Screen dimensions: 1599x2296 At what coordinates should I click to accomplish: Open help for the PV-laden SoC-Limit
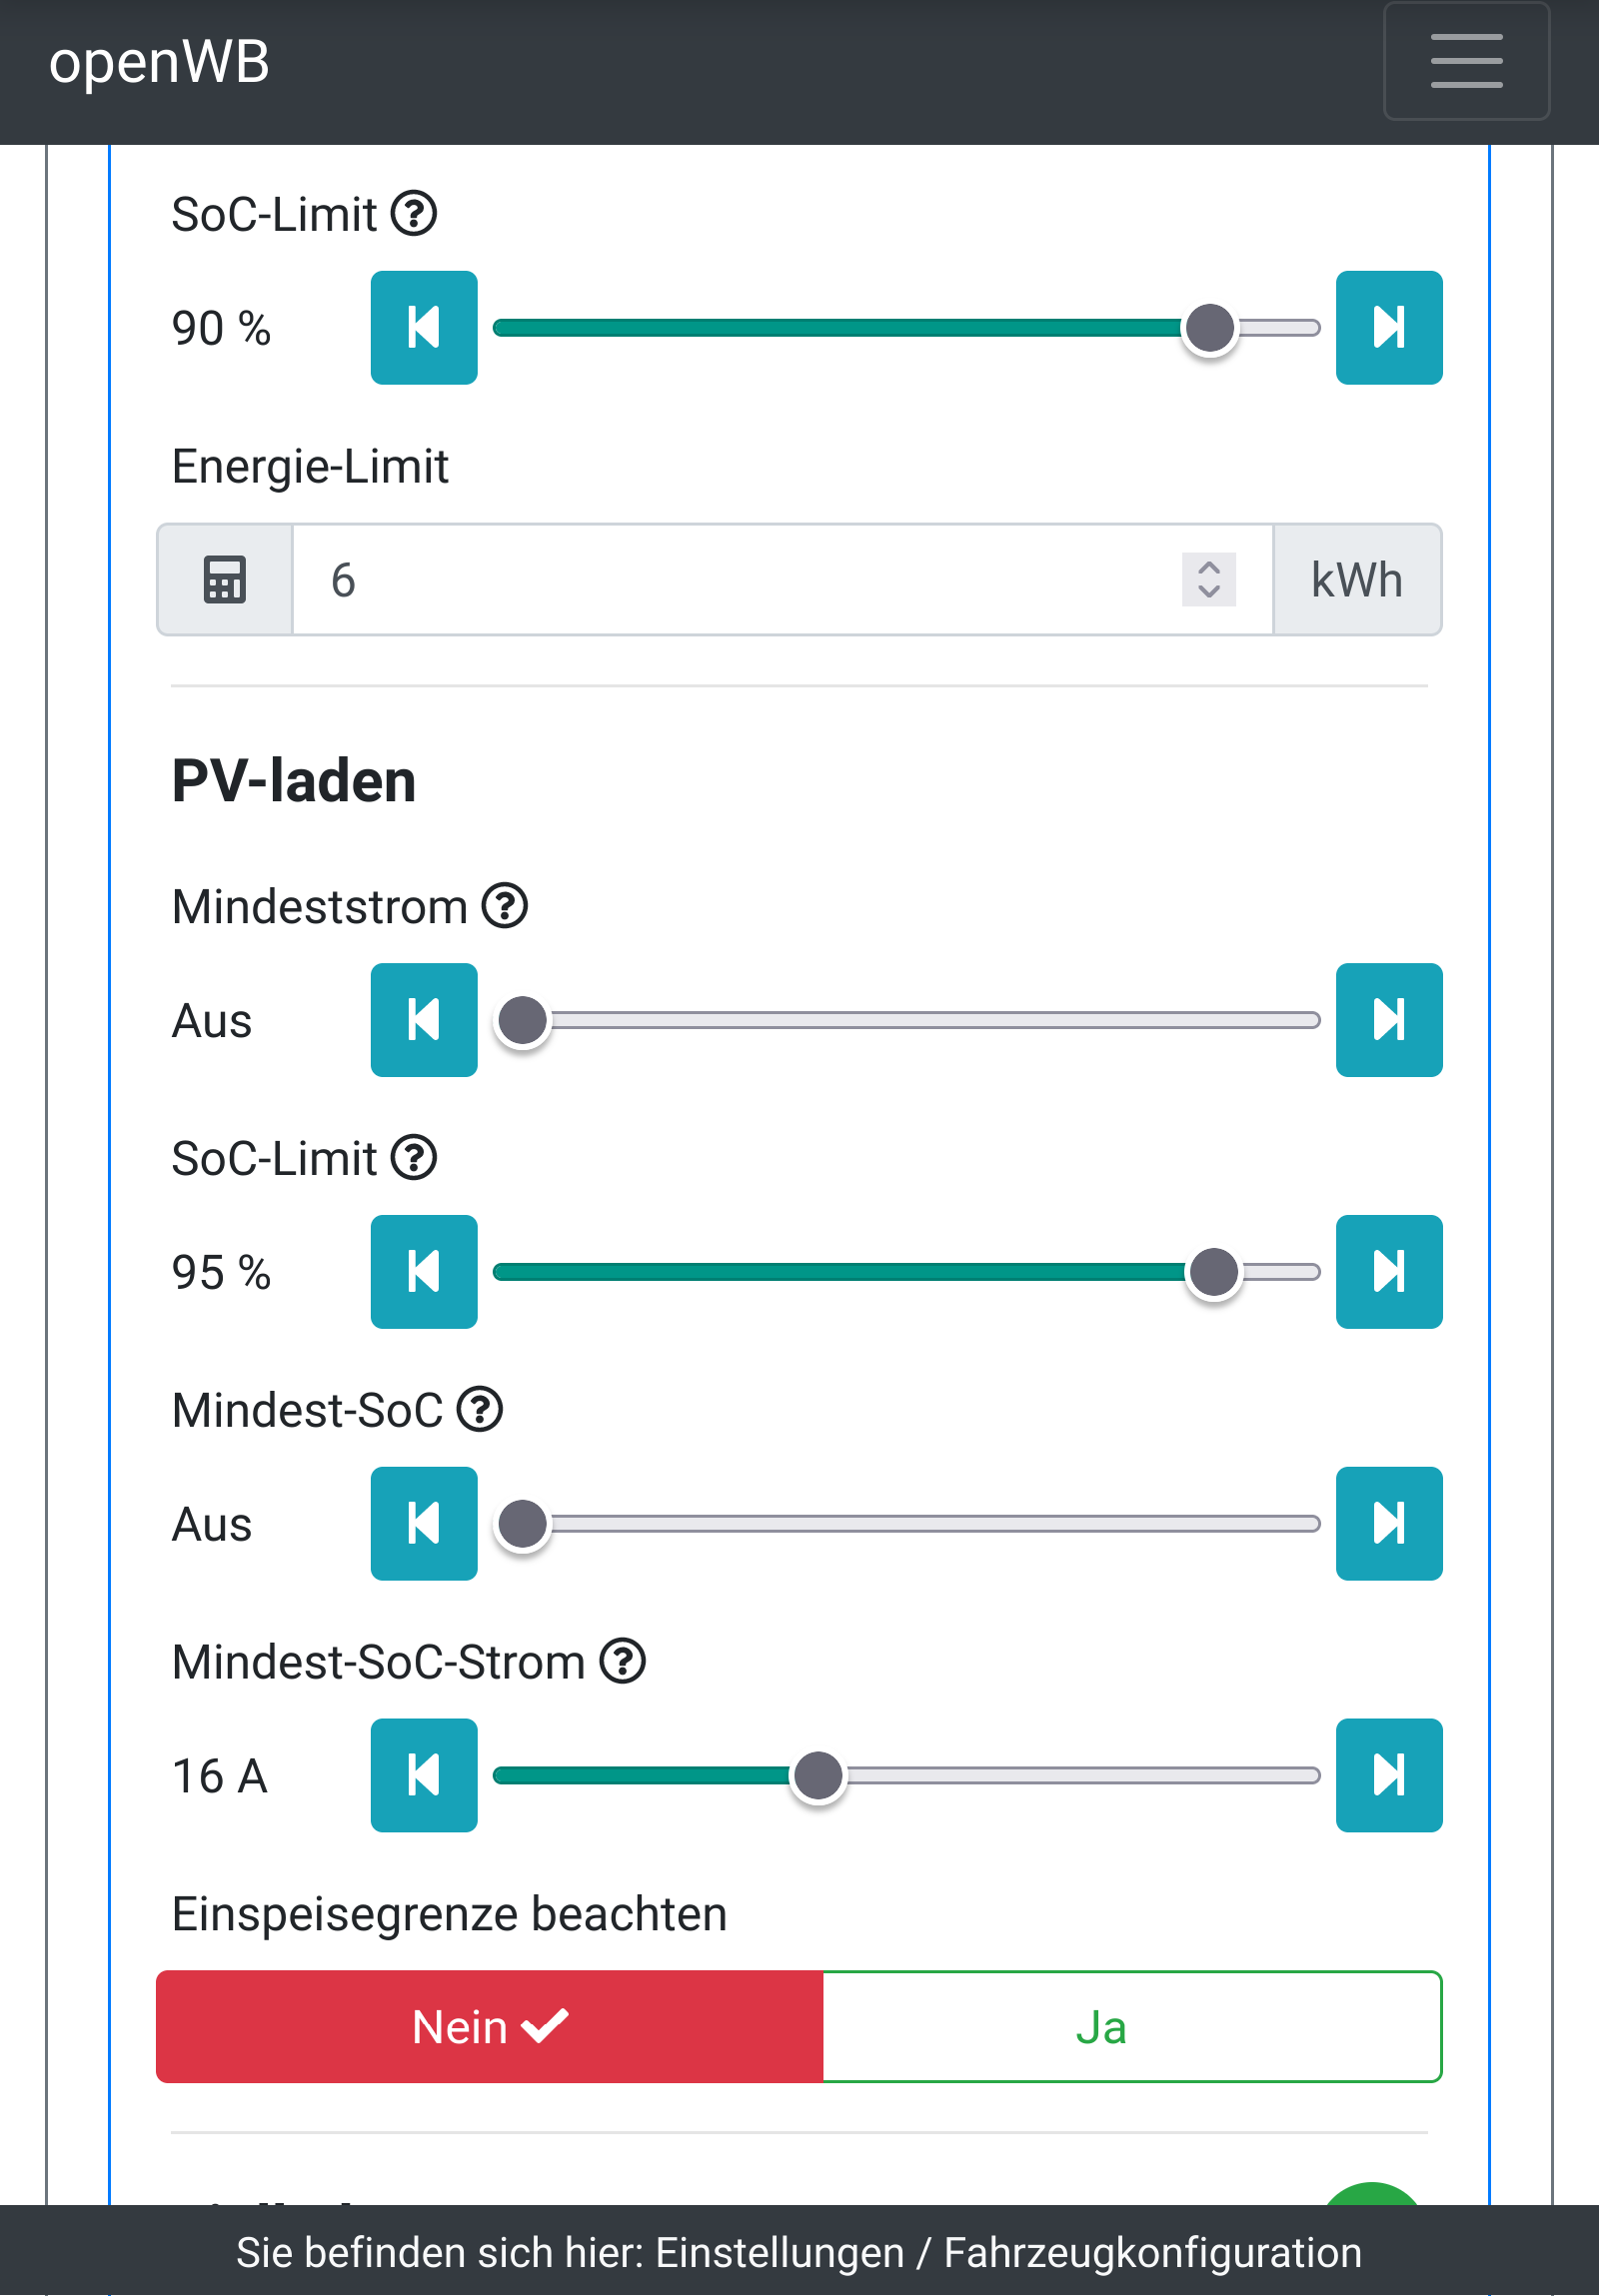tap(413, 1158)
